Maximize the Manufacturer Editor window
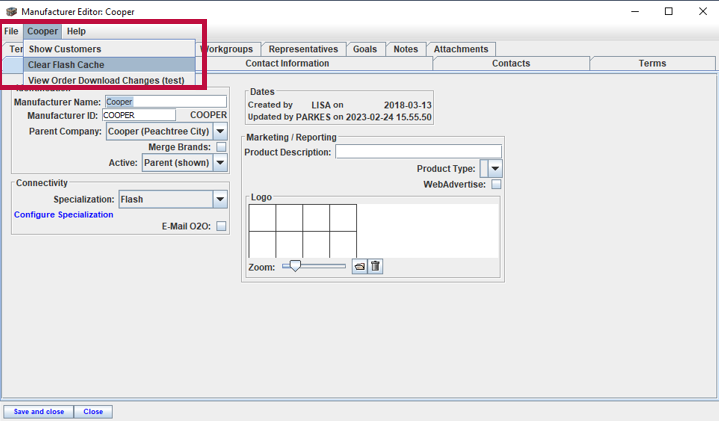The width and height of the screenshot is (719, 421). coord(669,11)
